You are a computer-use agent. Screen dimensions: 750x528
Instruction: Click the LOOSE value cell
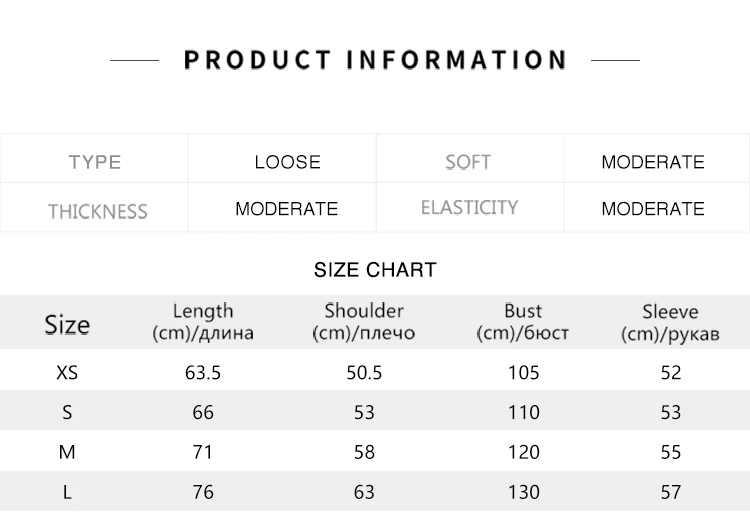287,162
